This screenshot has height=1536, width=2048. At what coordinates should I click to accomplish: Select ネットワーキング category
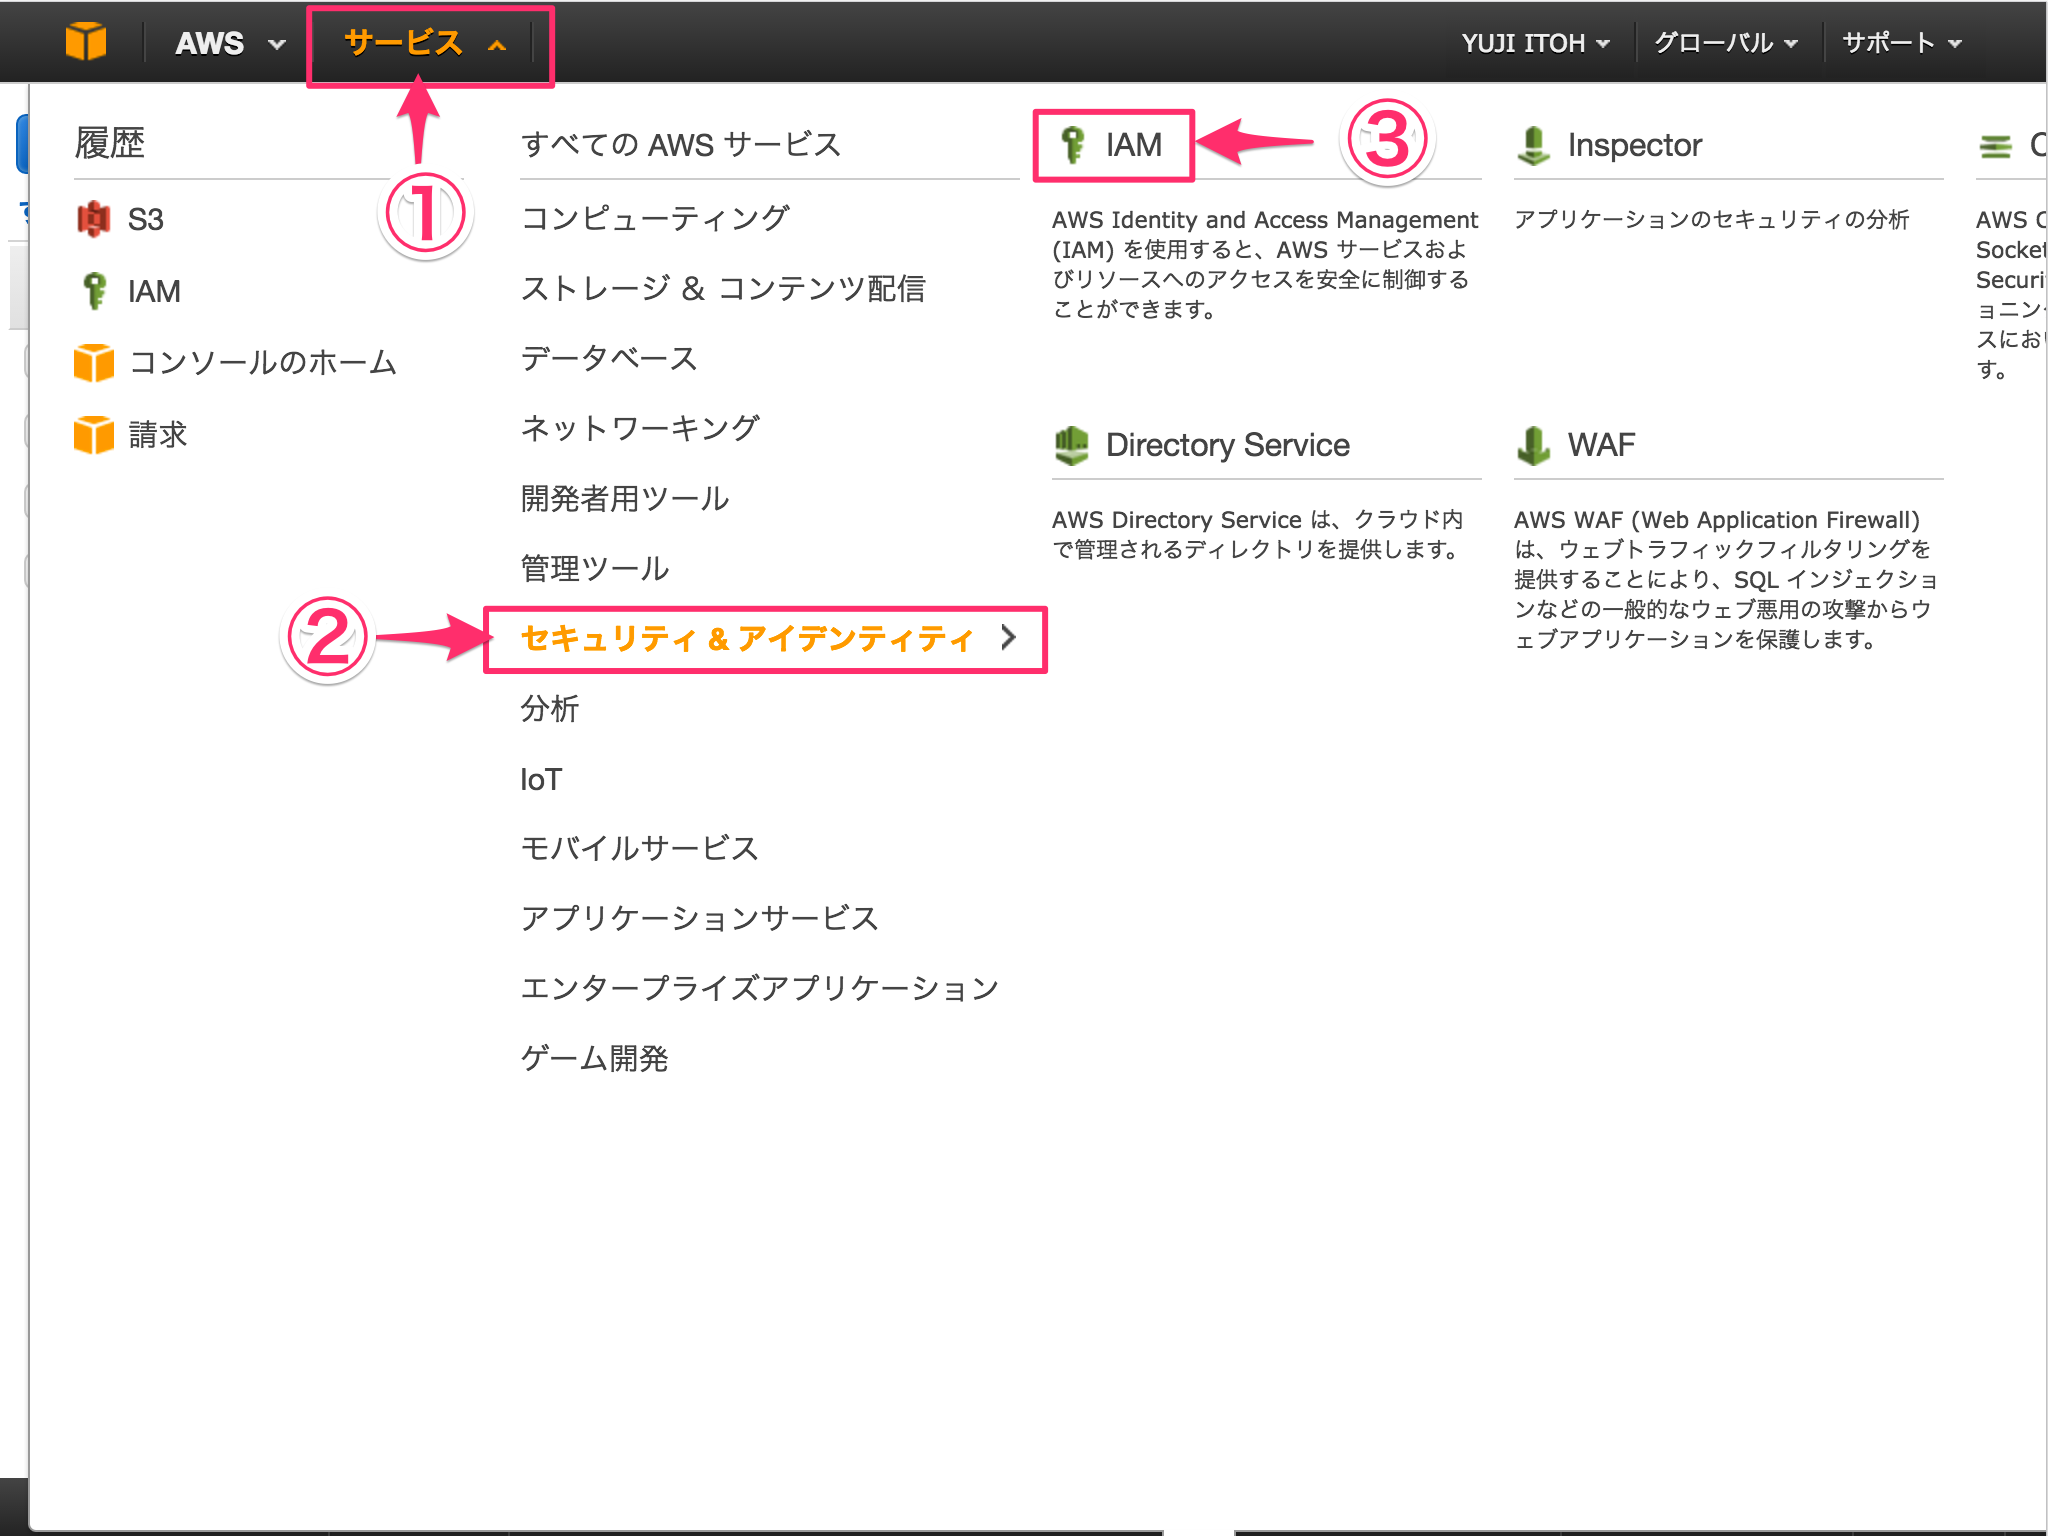coord(640,428)
